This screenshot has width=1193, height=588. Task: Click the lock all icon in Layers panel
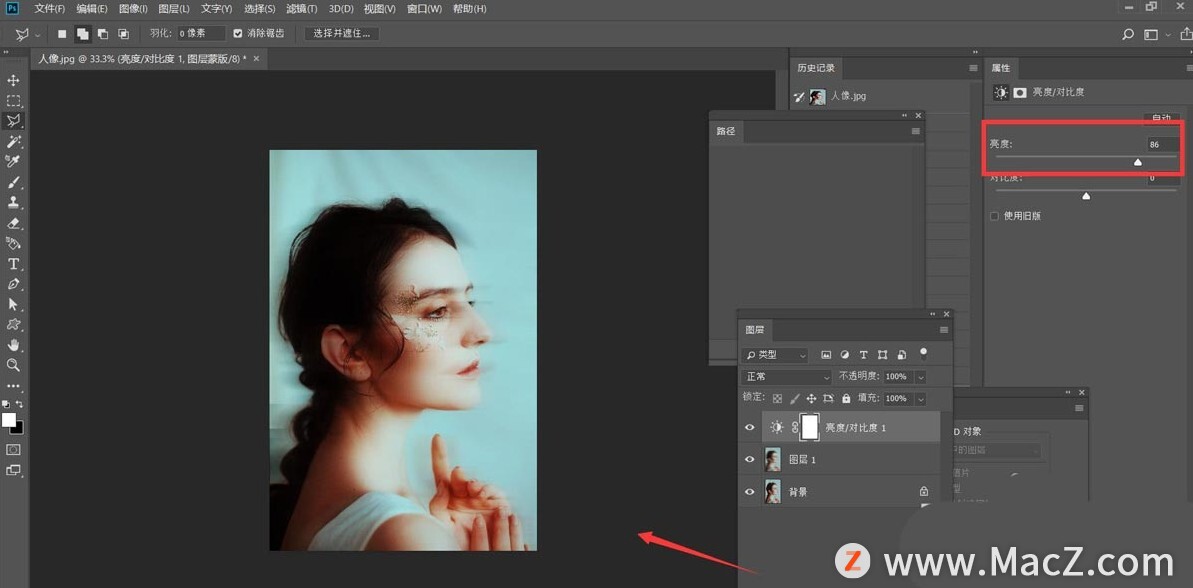(846, 398)
